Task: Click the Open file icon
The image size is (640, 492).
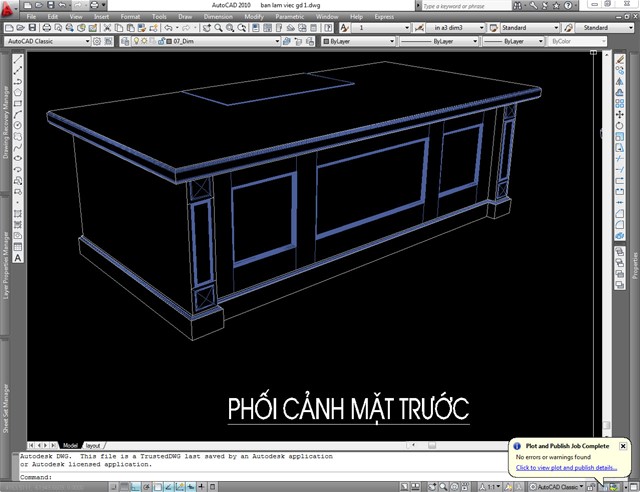Action: tap(20, 28)
